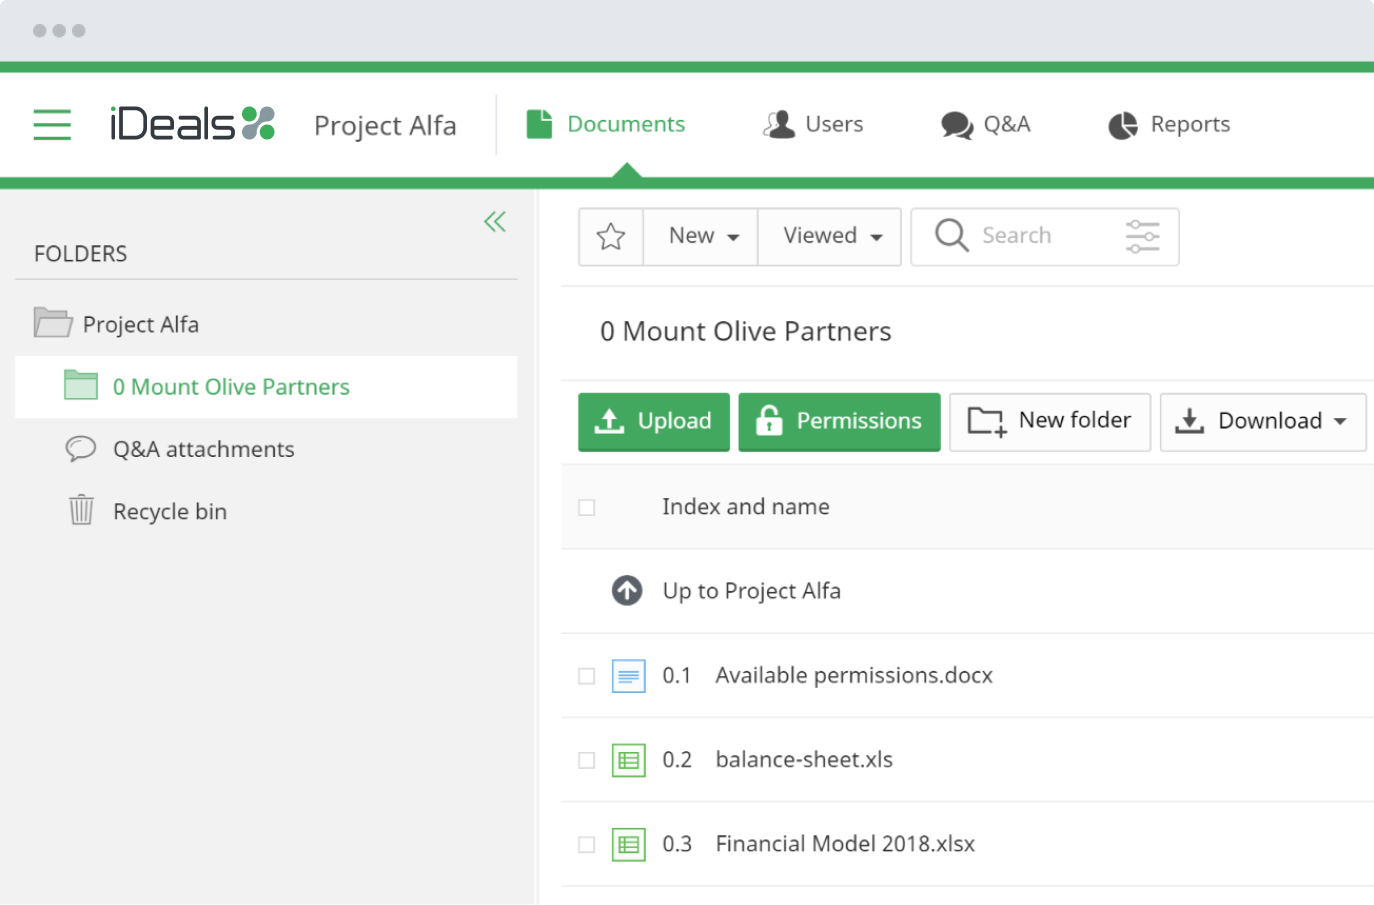1374x905 pixels.
Task: Collapse the folders panel with double chevron
Action: [x=495, y=222]
